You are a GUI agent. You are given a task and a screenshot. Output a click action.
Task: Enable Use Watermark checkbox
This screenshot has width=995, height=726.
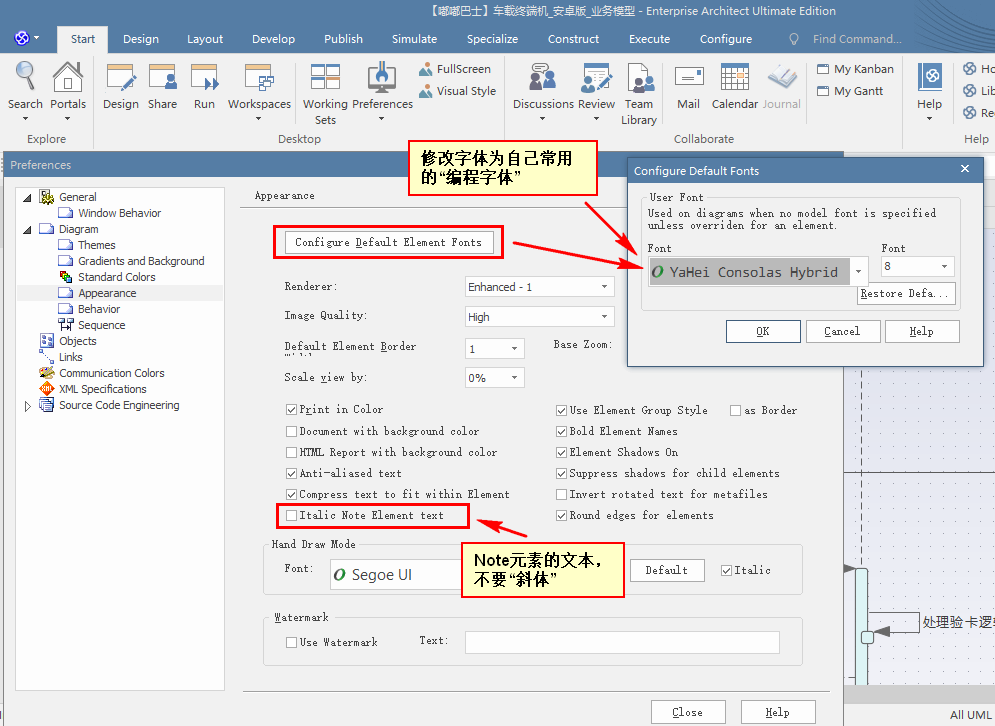[x=291, y=642]
